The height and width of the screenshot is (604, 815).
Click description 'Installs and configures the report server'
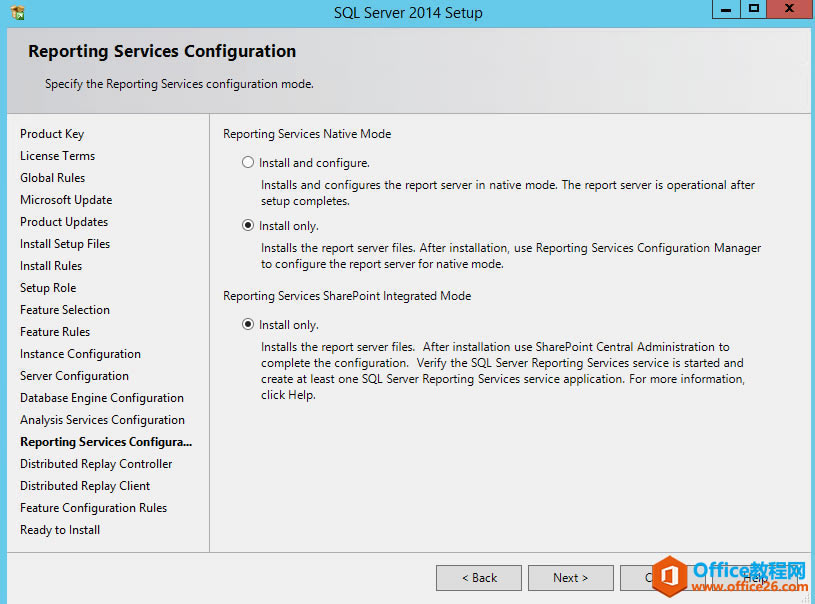coord(507,193)
